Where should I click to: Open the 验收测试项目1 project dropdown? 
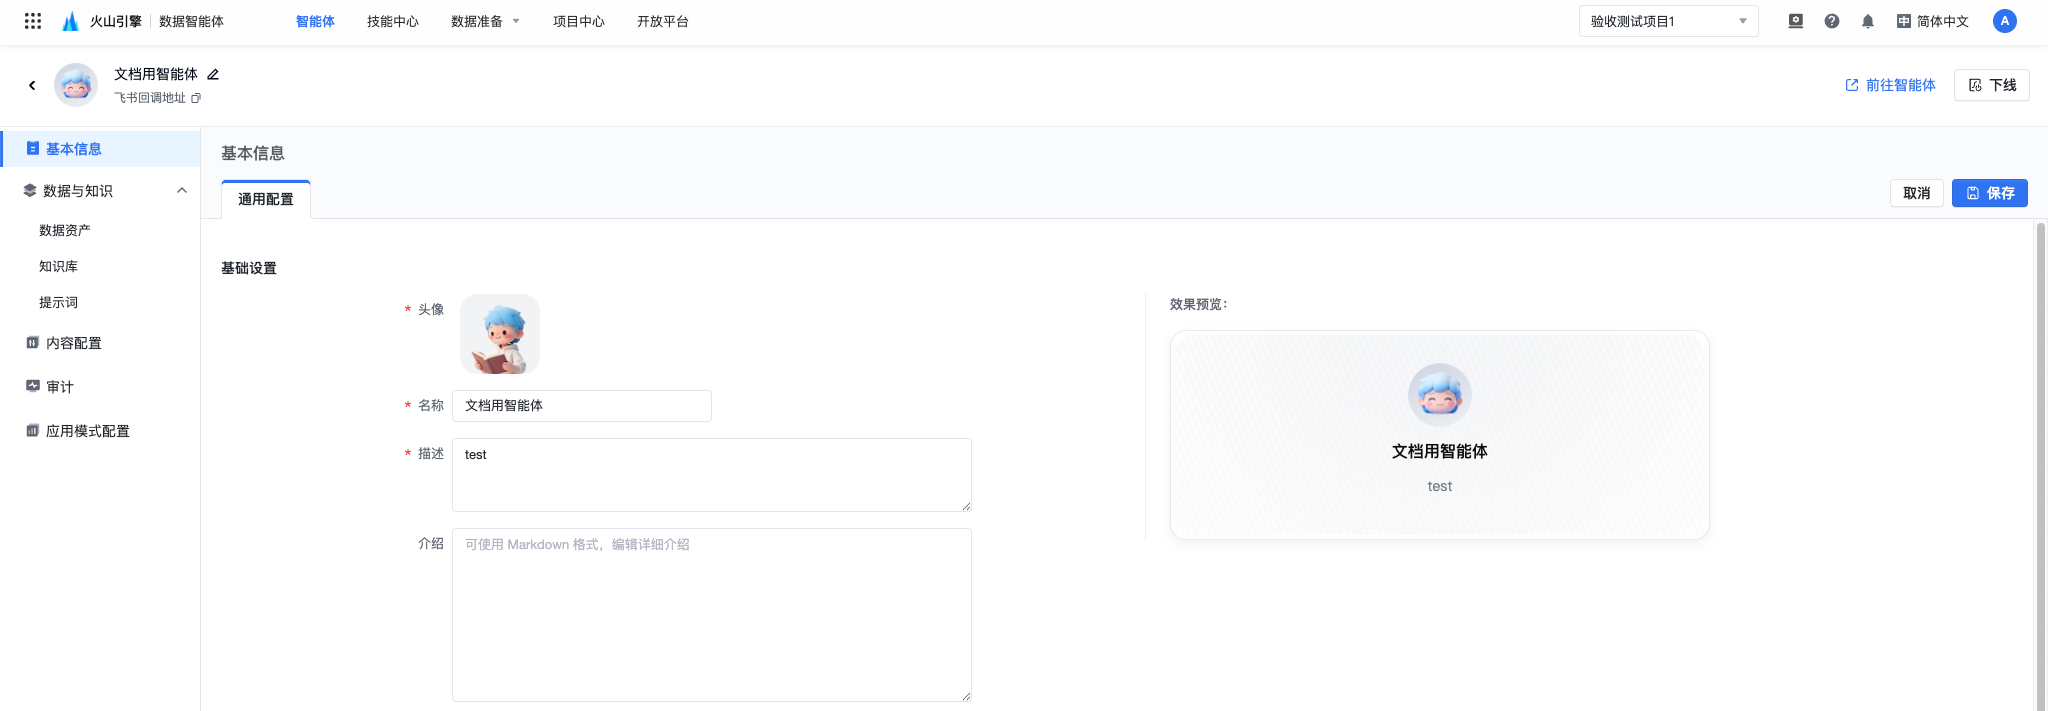coord(1668,21)
